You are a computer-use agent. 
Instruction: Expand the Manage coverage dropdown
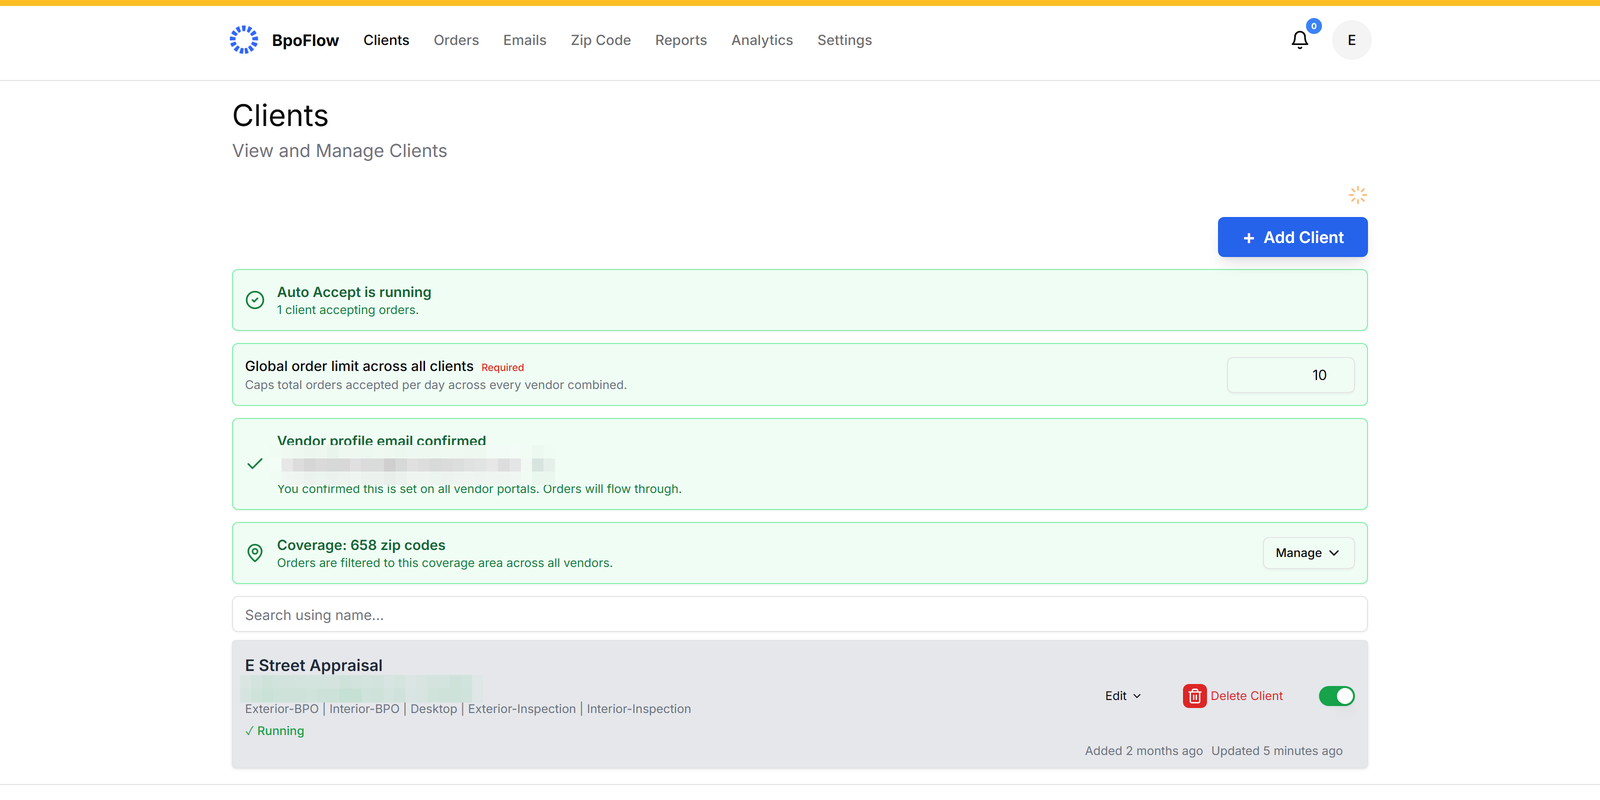coord(1308,553)
